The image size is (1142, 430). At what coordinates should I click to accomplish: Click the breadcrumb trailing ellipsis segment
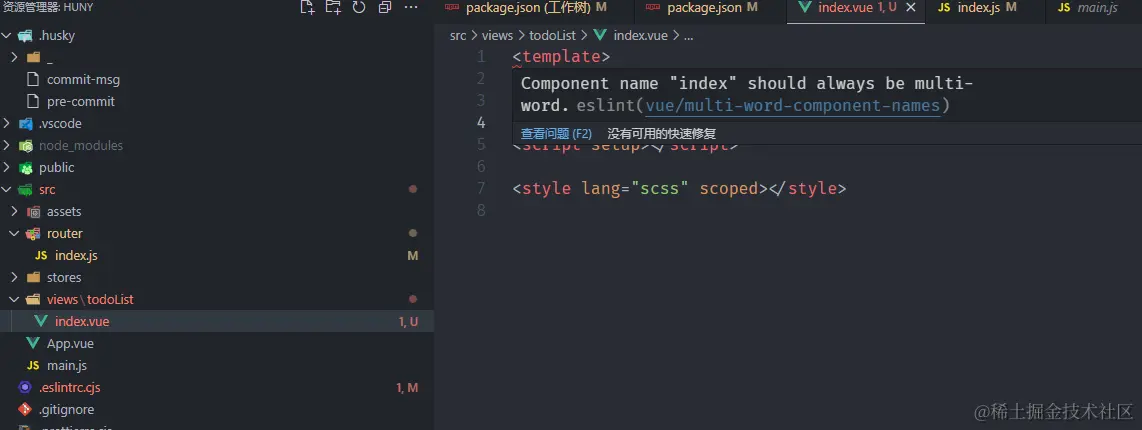[x=688, y=35]
